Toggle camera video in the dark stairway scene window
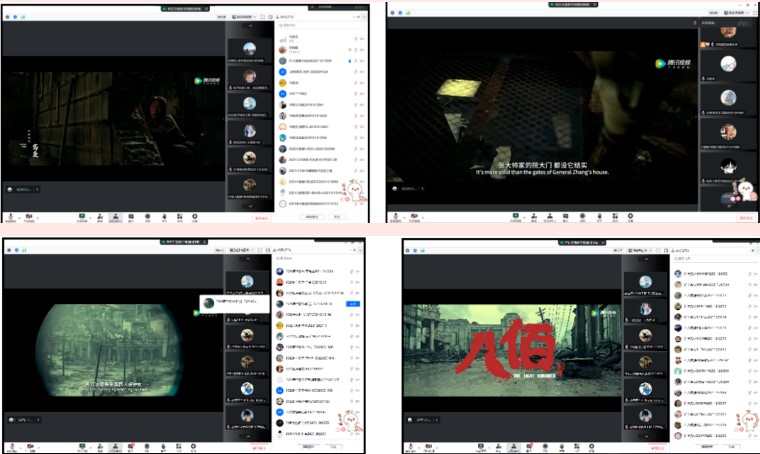Viewport: 760px width, 454px height. (29, 217)
